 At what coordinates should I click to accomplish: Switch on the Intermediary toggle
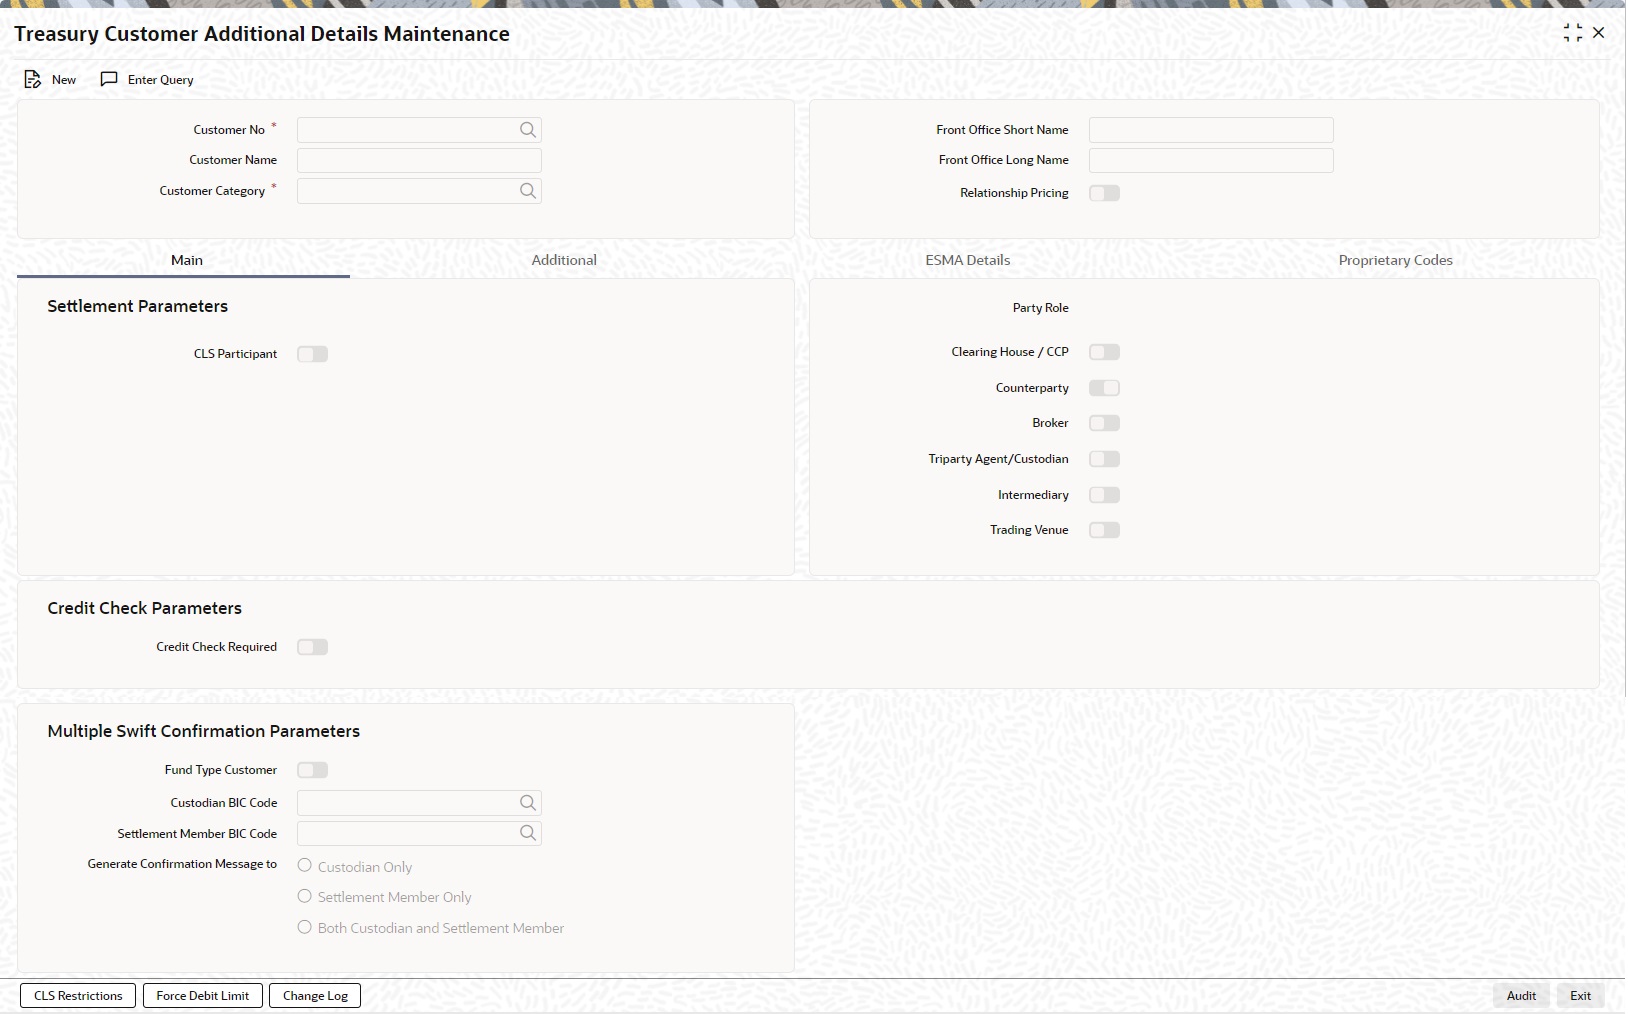[1104, 495]
